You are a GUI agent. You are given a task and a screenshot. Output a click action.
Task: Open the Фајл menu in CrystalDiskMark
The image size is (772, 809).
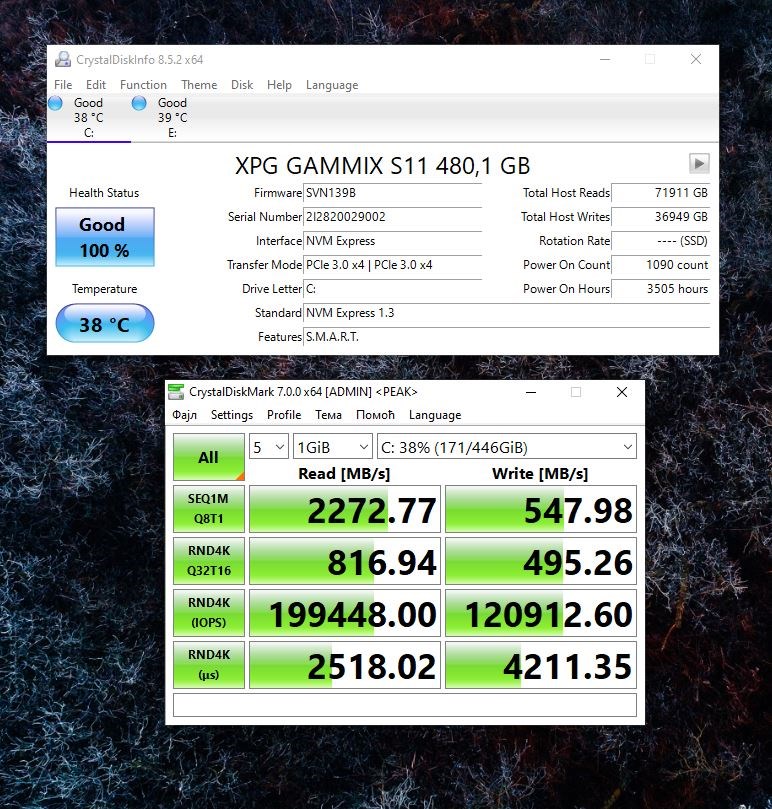click(x=185, y=415)
